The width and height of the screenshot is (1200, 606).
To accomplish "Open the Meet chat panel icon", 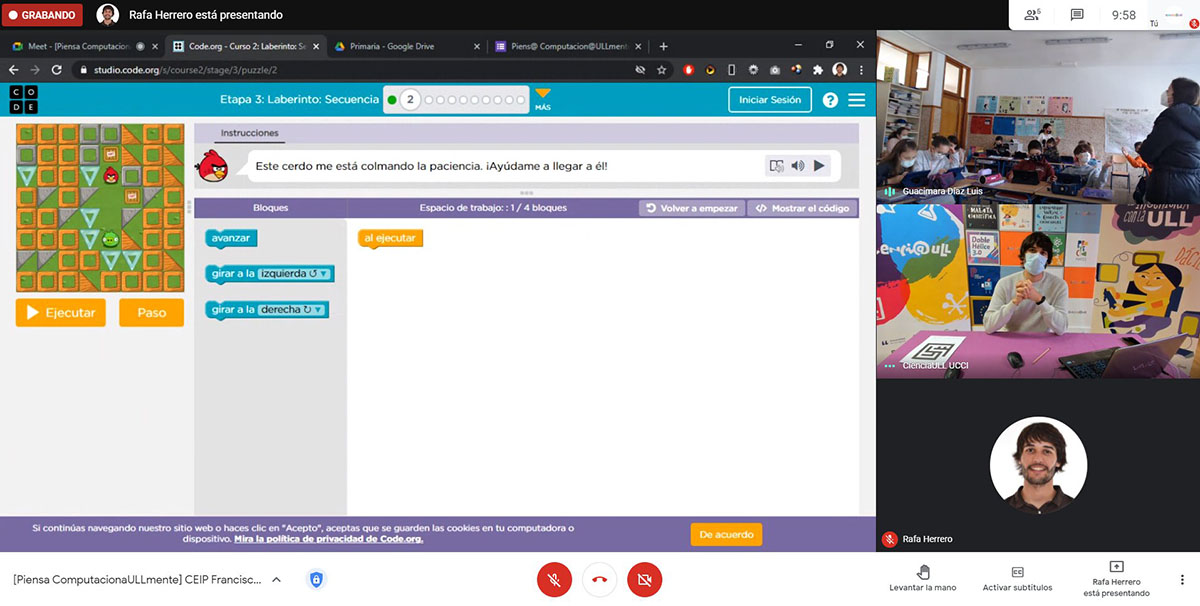I will (1077, 15).
